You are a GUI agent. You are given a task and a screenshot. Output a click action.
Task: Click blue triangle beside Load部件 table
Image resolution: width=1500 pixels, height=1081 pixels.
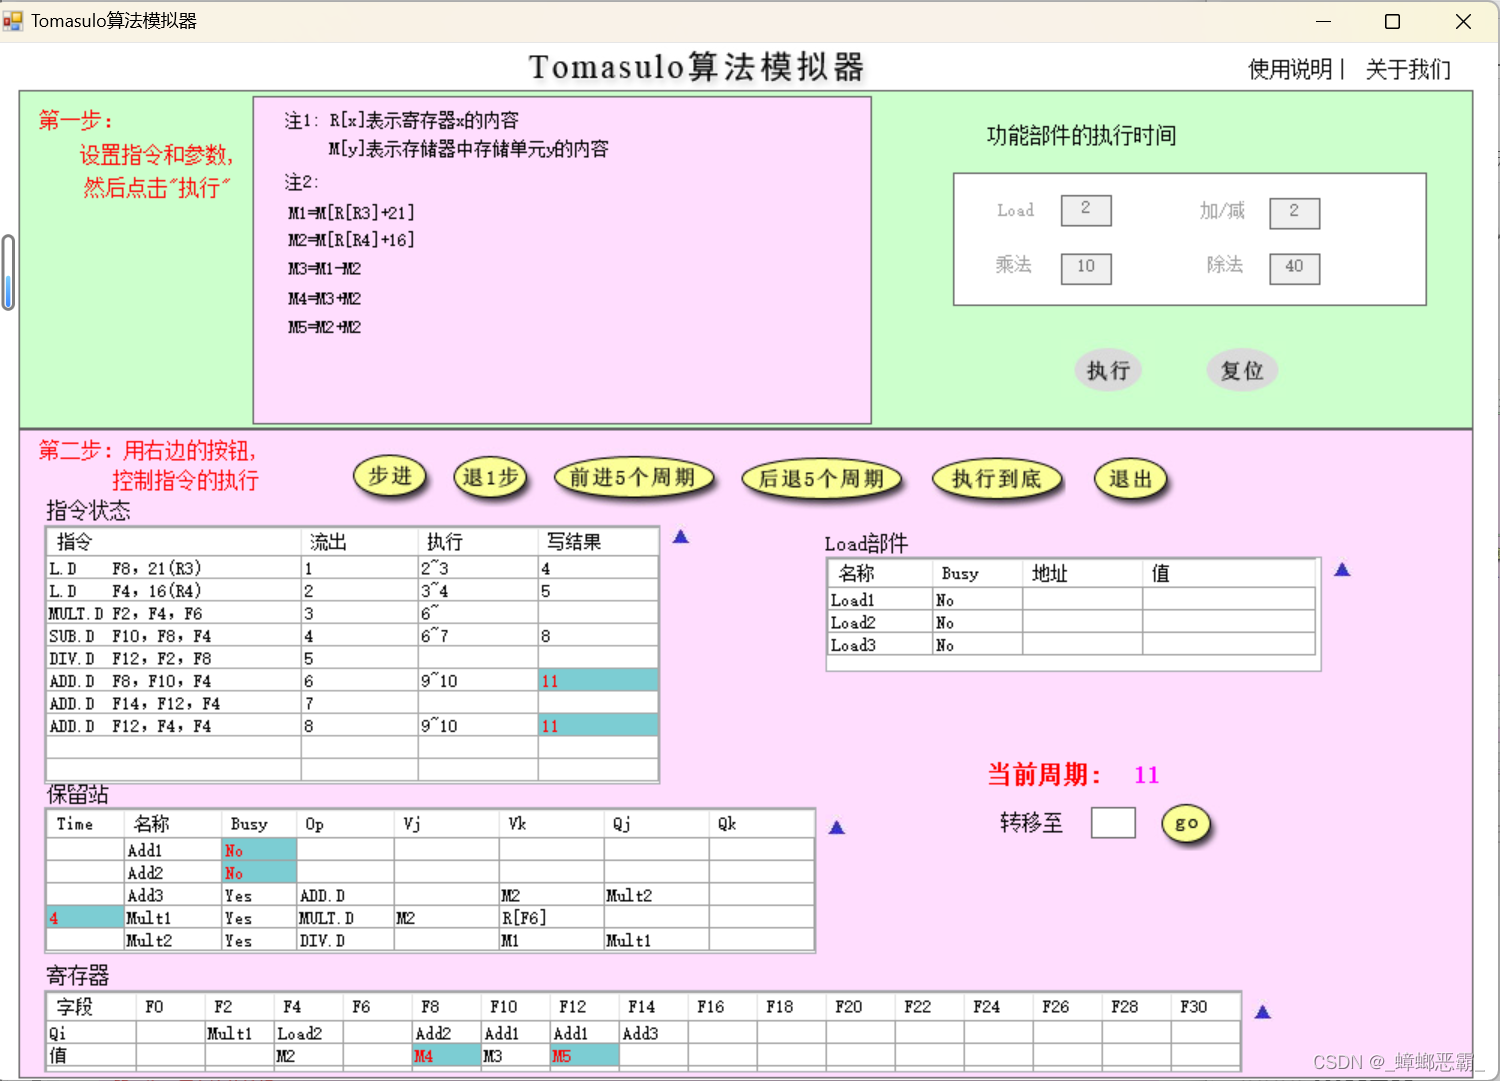pos(1342,570)
